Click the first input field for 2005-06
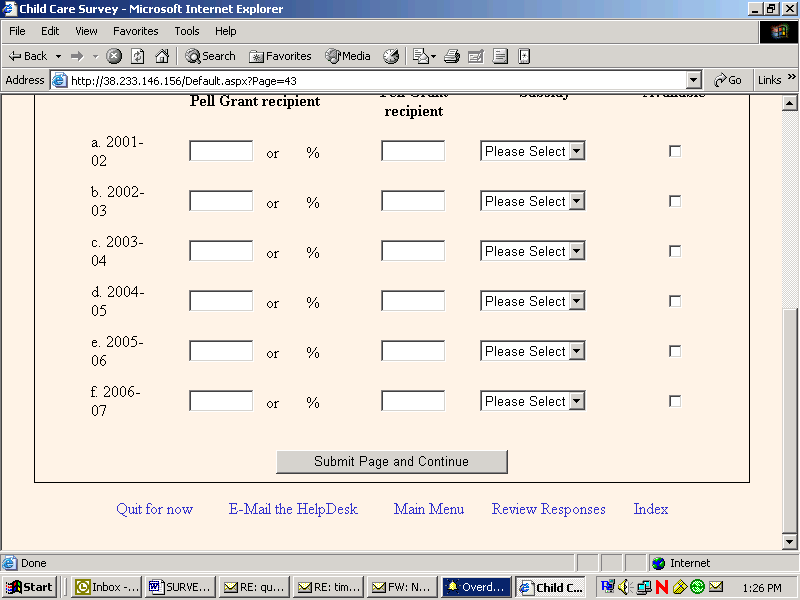Viewport: 800px width, 600px height. pos(221,351)
